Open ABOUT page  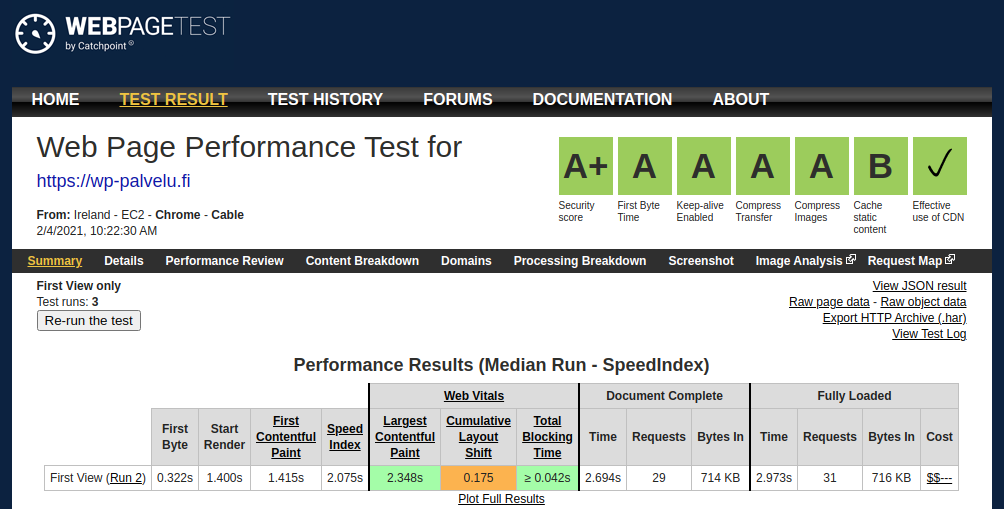pyautogui.click(x=741, y=99)
